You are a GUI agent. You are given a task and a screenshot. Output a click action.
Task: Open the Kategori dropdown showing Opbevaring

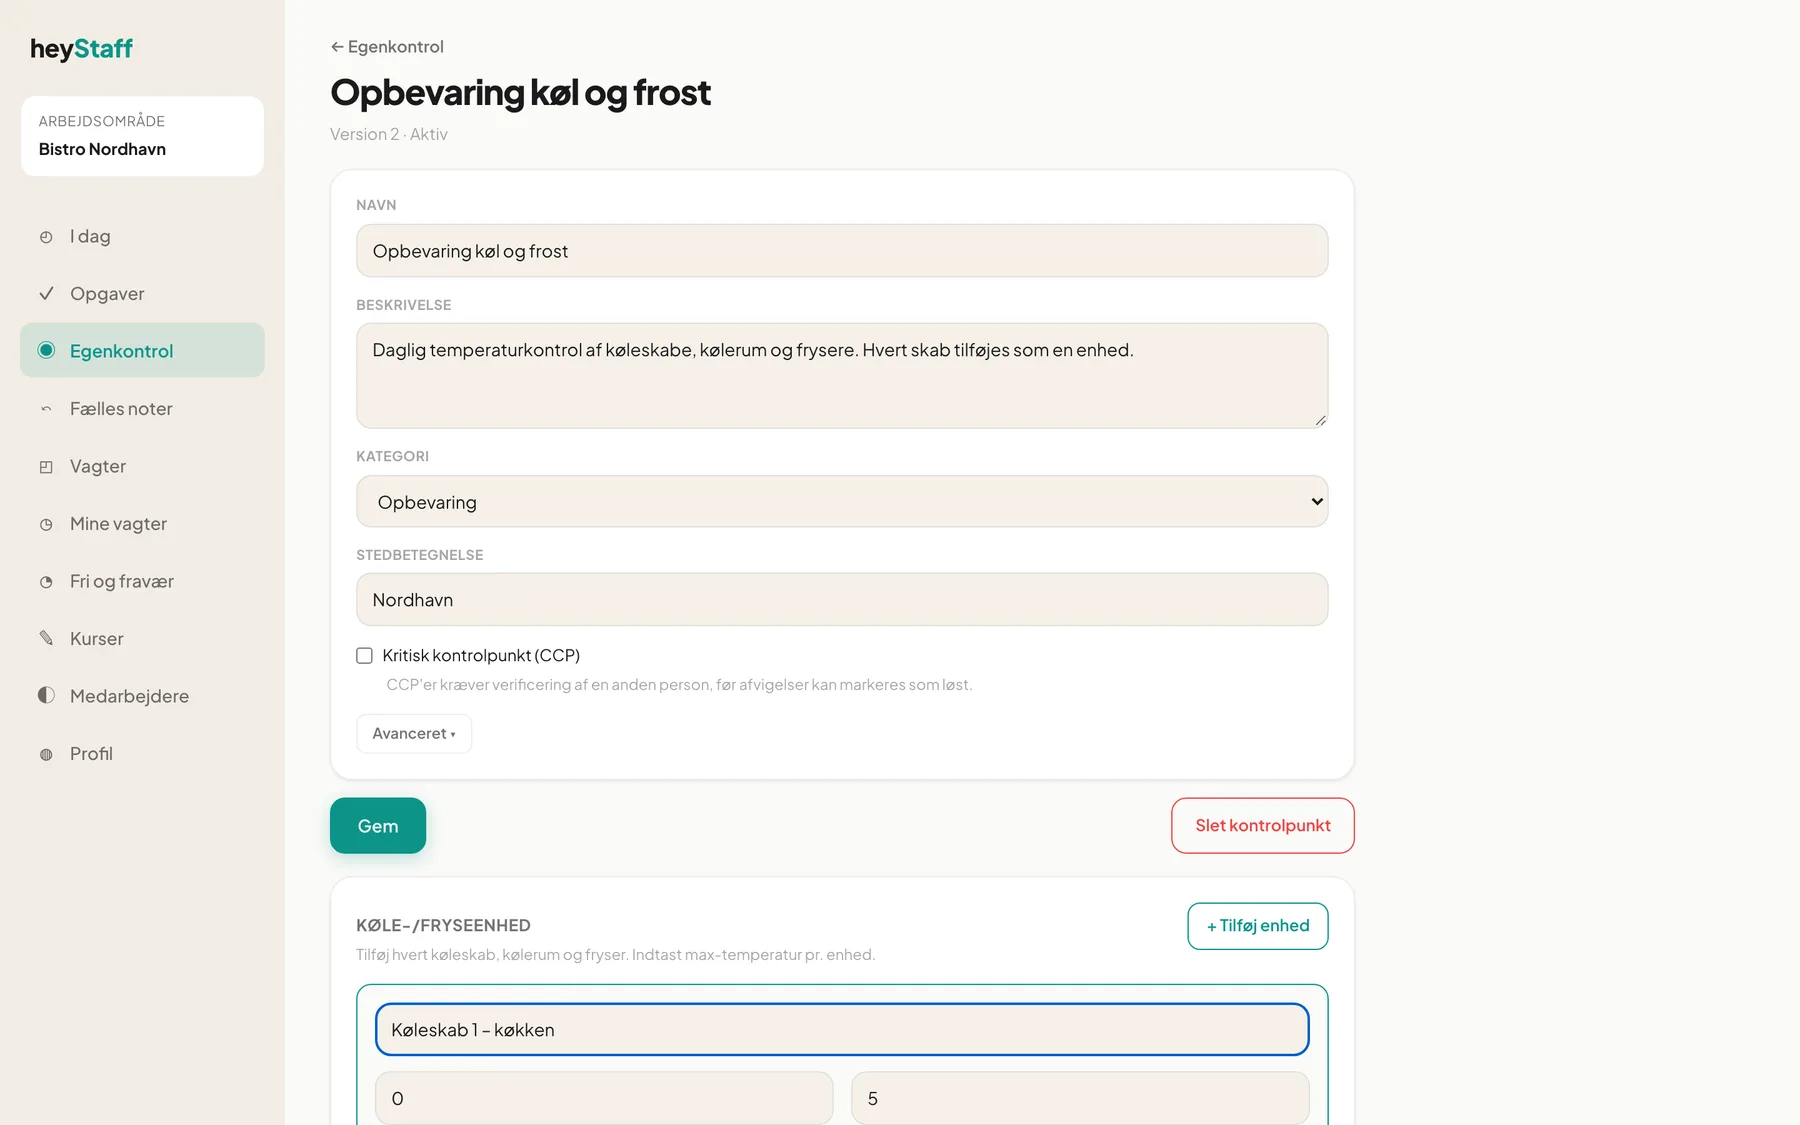pyautogui.click(x=842, y=502)
